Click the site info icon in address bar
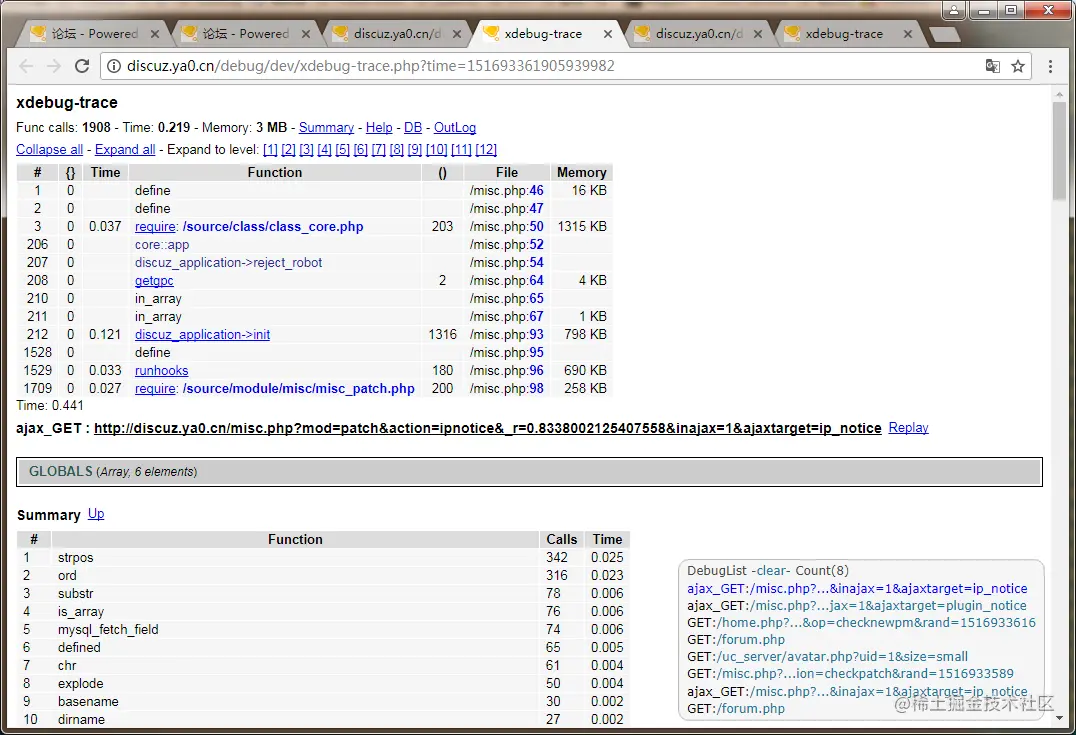The image size is (1076, 735). [114, 66]
